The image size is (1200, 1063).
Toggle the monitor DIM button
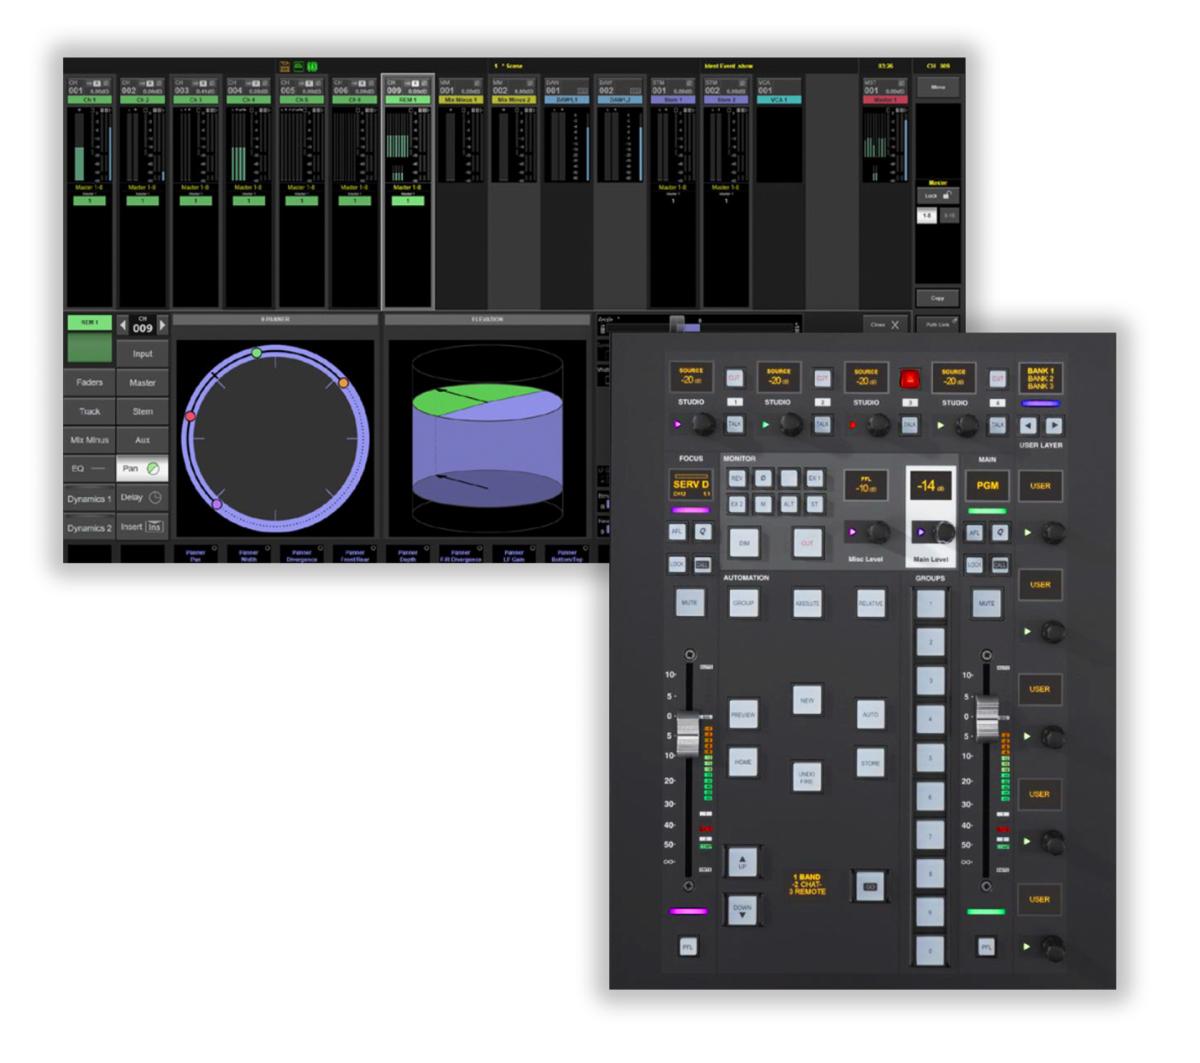coord(744,541)
